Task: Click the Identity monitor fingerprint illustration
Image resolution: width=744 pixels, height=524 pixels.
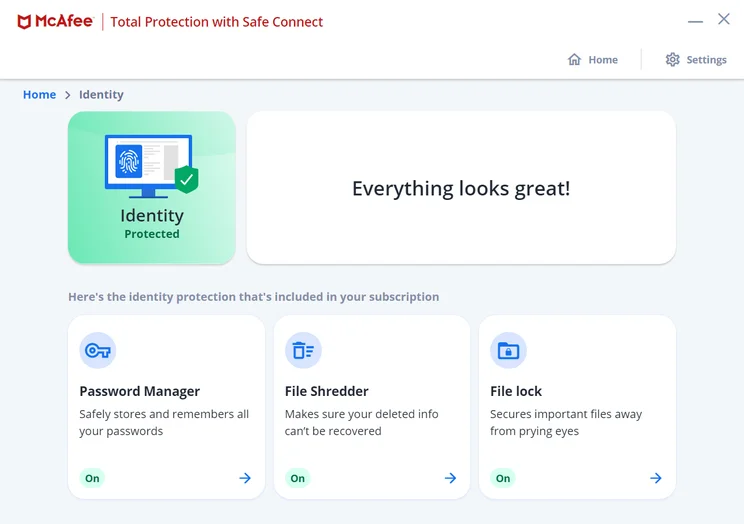Action: (x=148, y=166)
